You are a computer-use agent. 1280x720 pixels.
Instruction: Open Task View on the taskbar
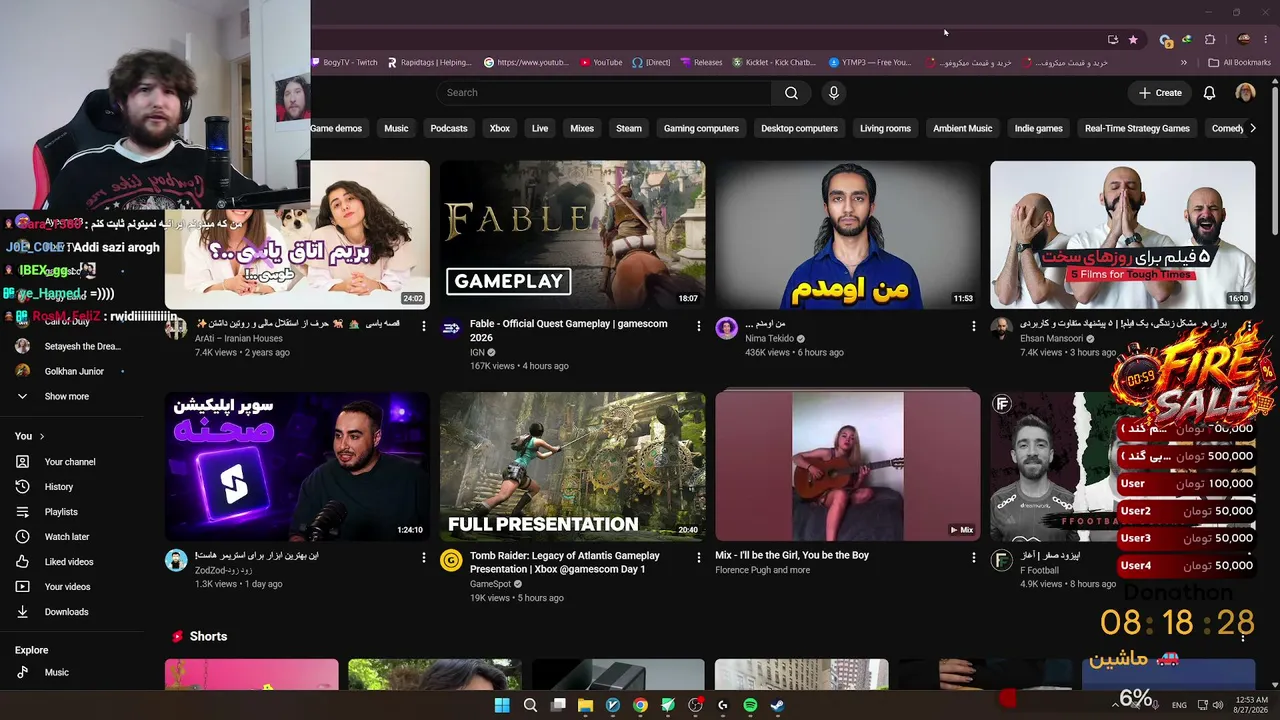tap(558, 705)
